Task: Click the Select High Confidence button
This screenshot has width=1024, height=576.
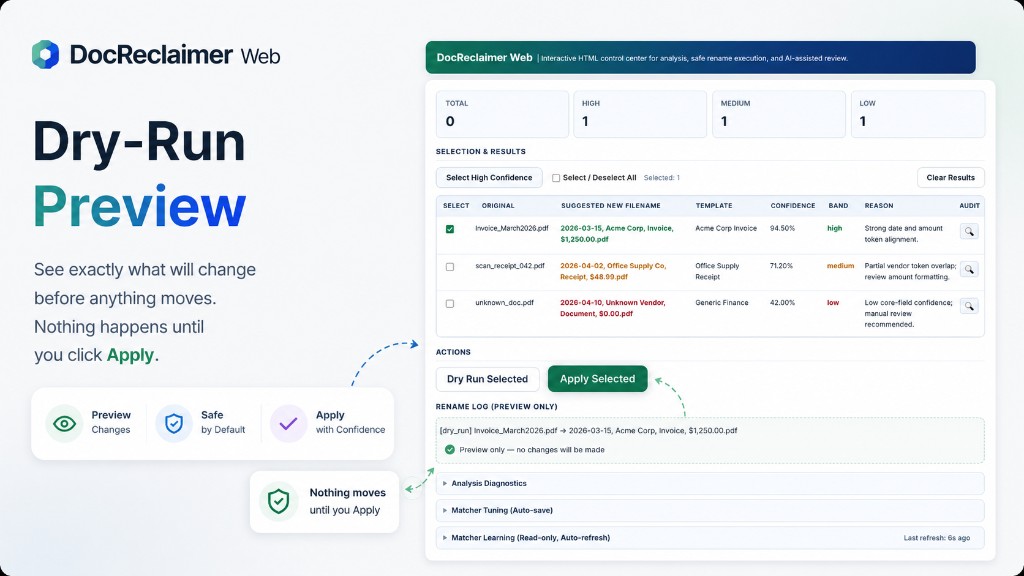Action: click(489, 178)
